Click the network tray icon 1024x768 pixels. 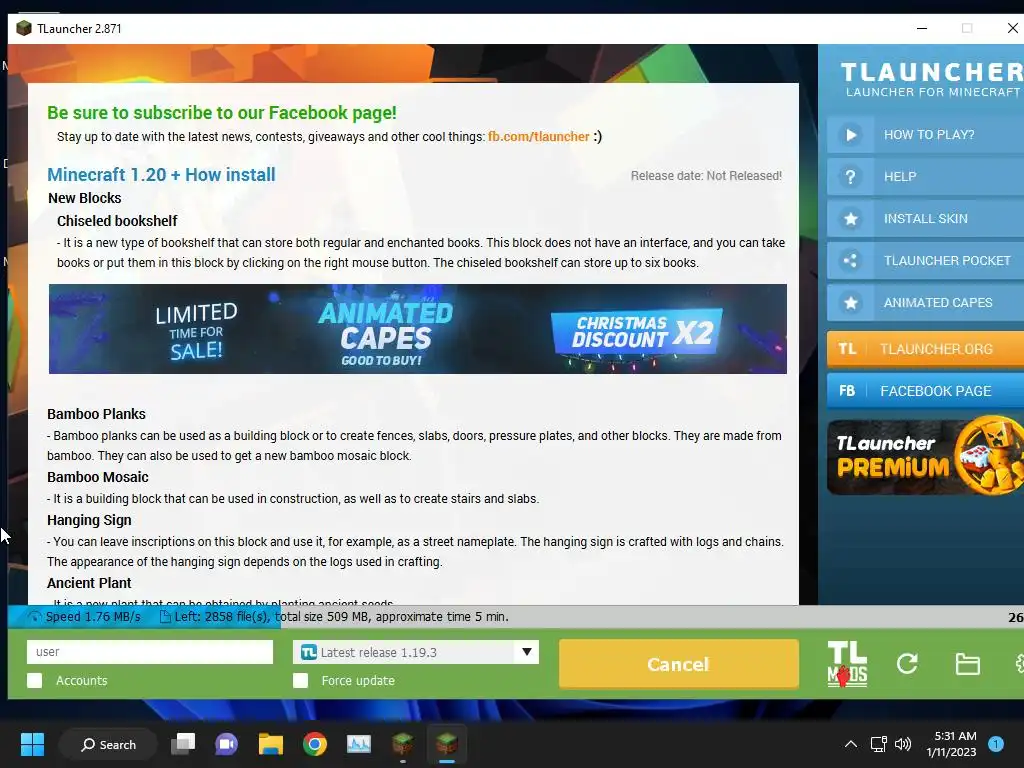(x=878, y=744)
